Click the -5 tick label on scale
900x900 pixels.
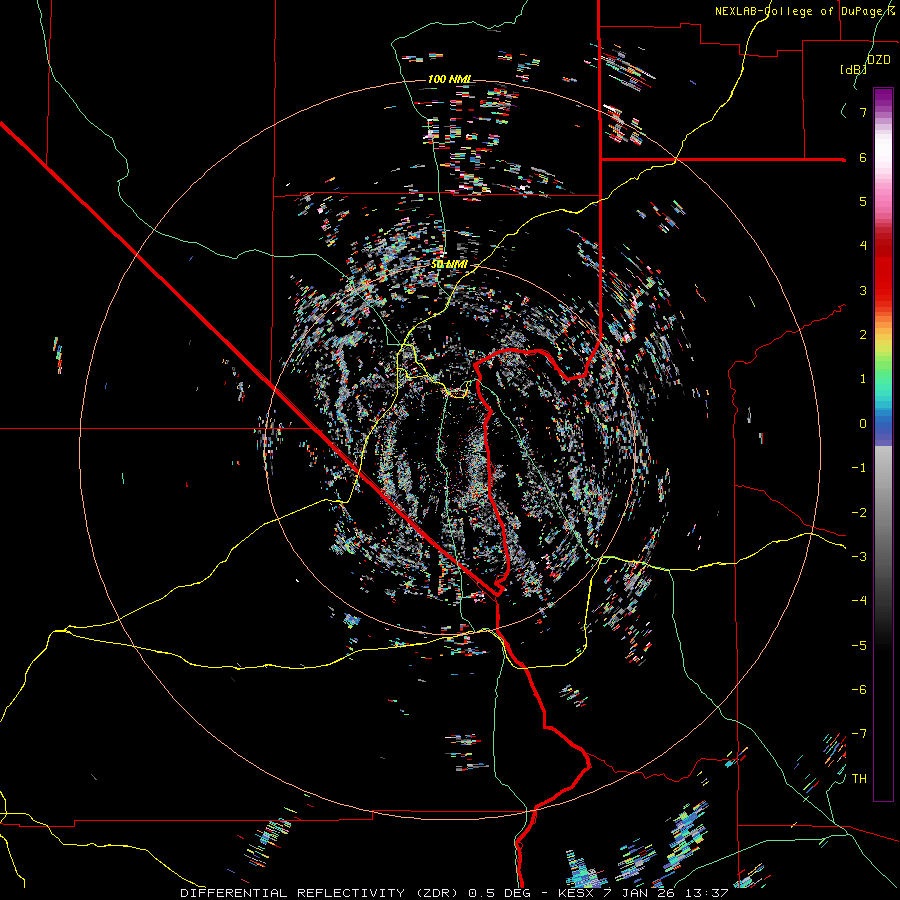tap(859, 646)
